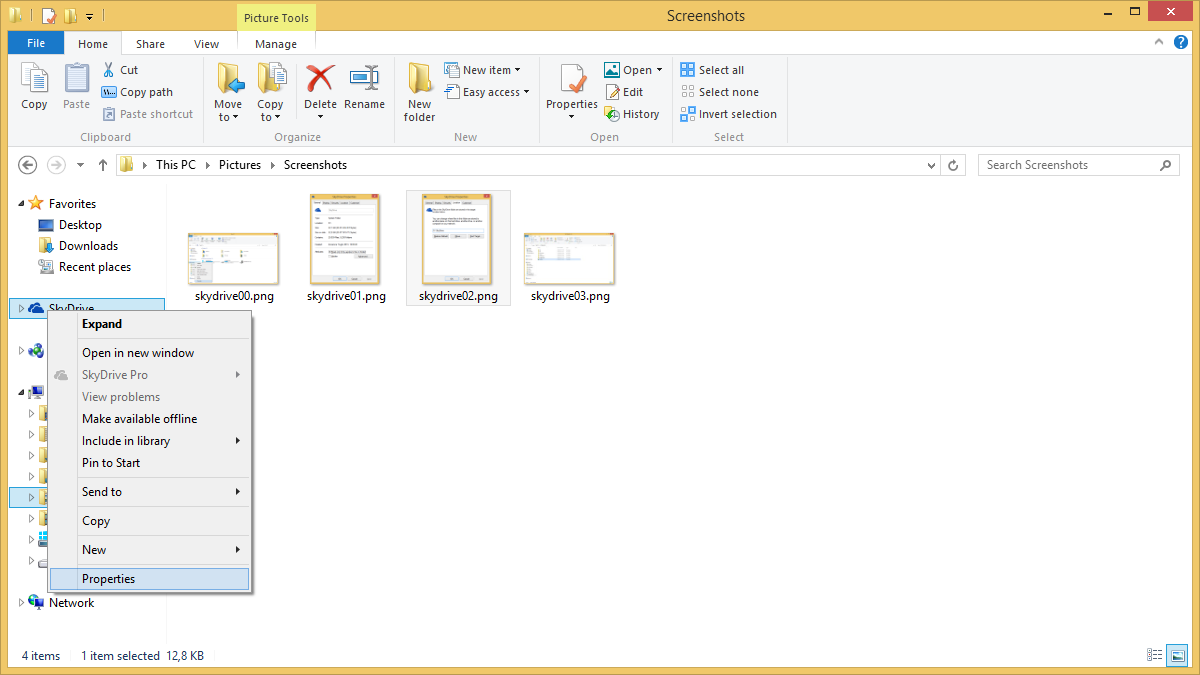Viewport: 1200px width, 675px height.
Task: Click the Cut scissors command
Action: coord(120,70)
